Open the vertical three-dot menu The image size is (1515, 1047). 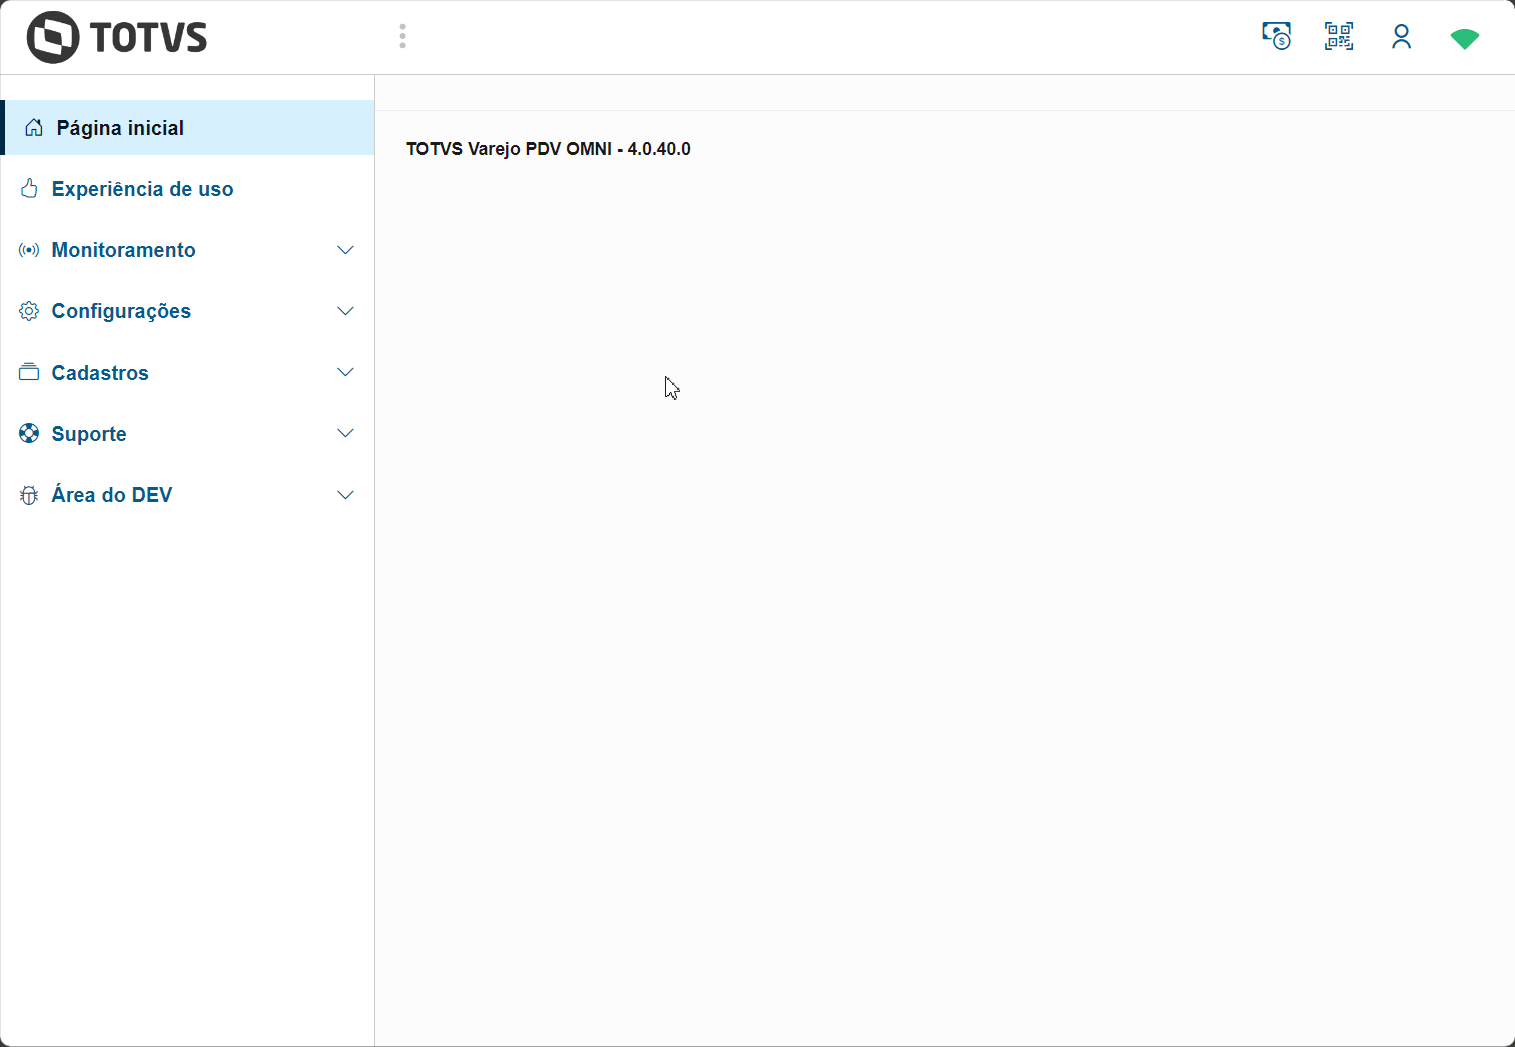click(x=402, y=37)
